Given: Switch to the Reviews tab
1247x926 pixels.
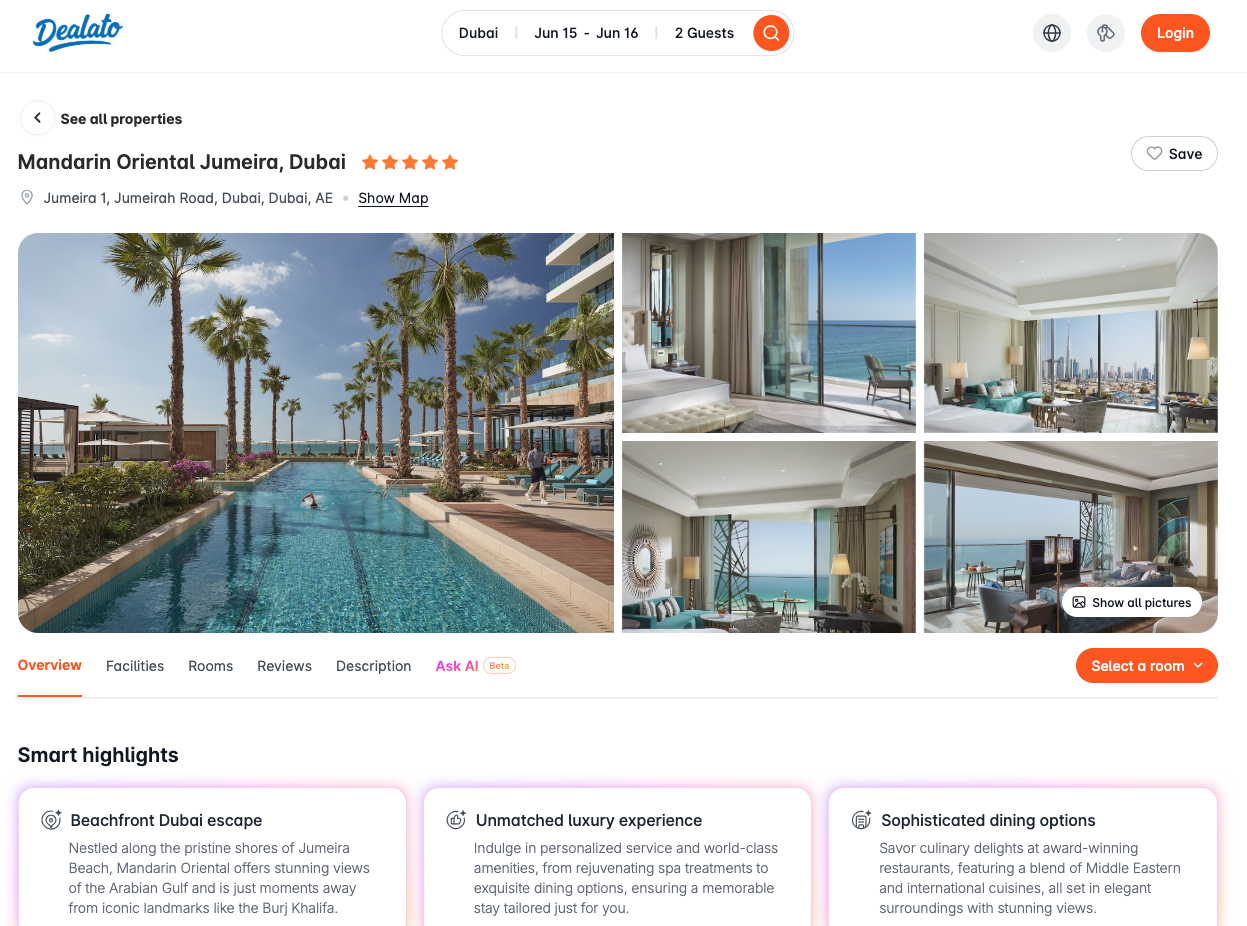Looking at the screenshot, I should pyautogui.click(x=284, y=666).
